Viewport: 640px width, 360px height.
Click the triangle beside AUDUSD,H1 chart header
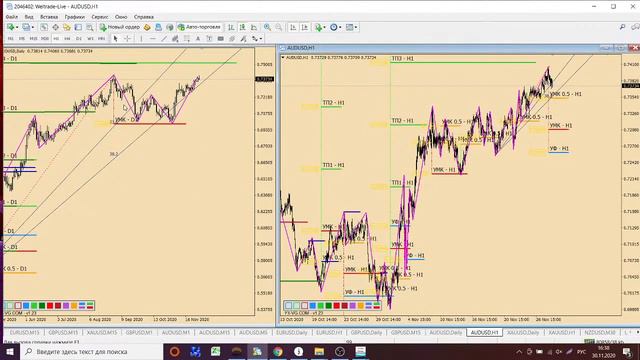tap(283, 58)
